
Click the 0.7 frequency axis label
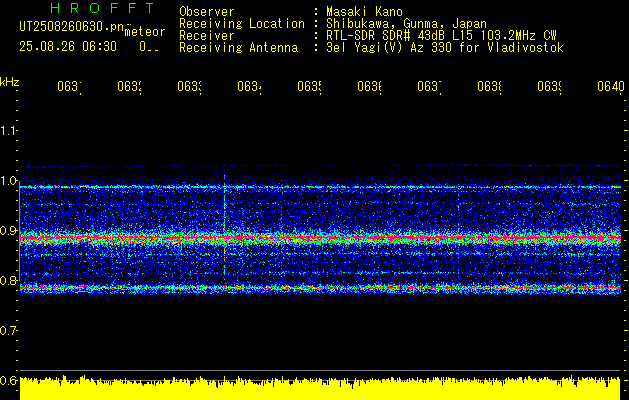click(x=8, y=331)
